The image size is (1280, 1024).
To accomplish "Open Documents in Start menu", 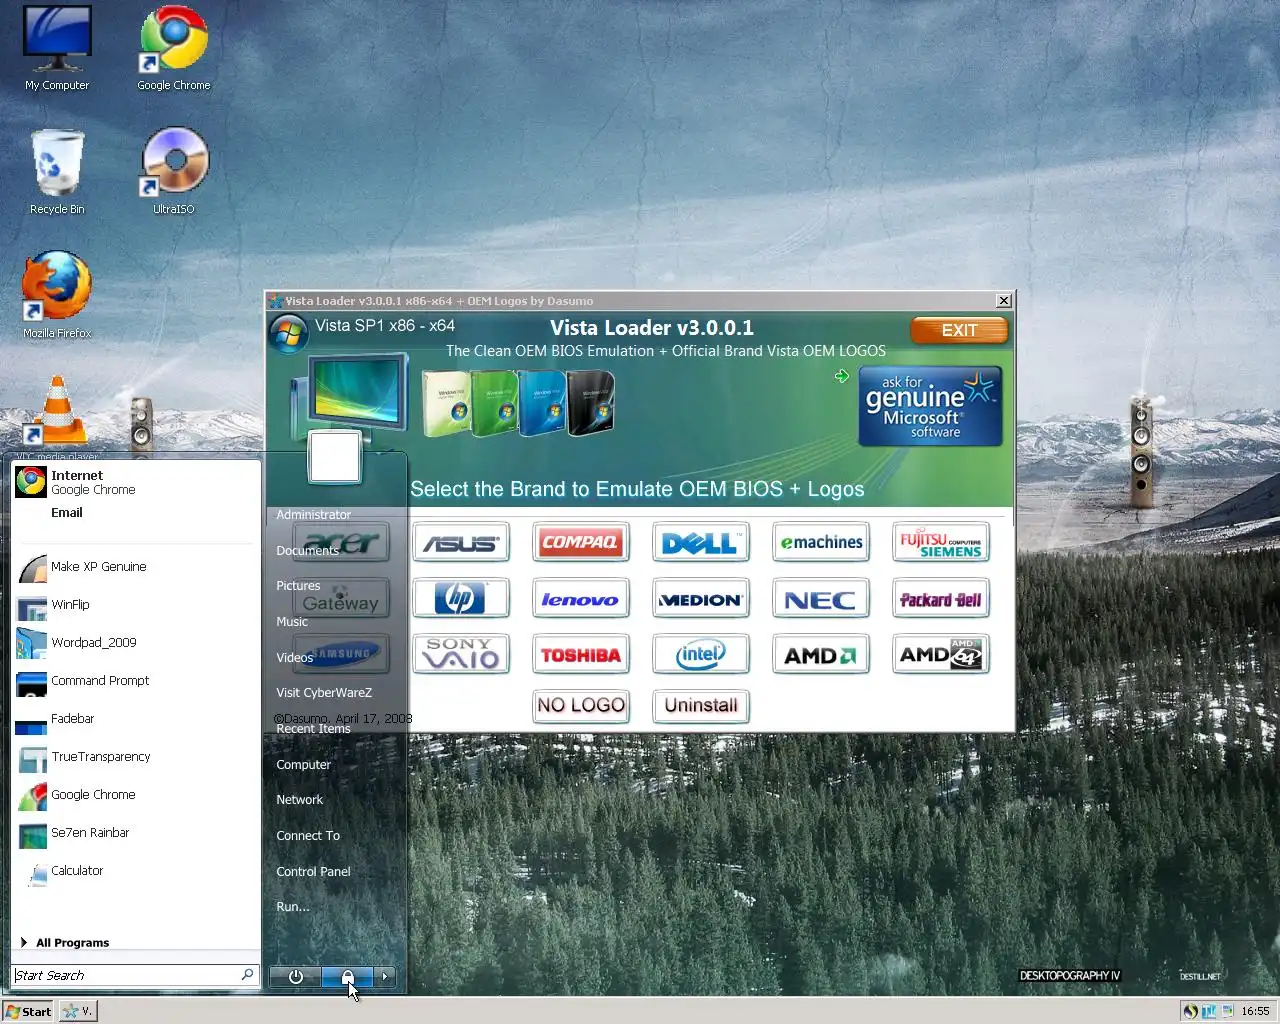I will coord(307,551).
